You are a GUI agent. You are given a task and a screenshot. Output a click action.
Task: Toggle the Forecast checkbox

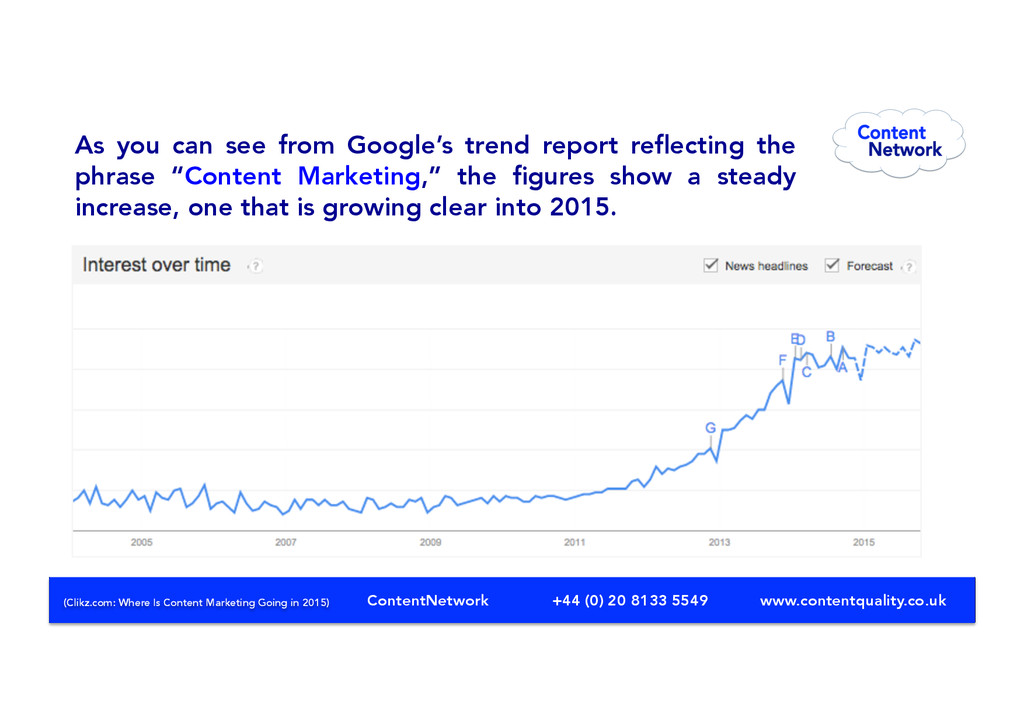point(831,265)
